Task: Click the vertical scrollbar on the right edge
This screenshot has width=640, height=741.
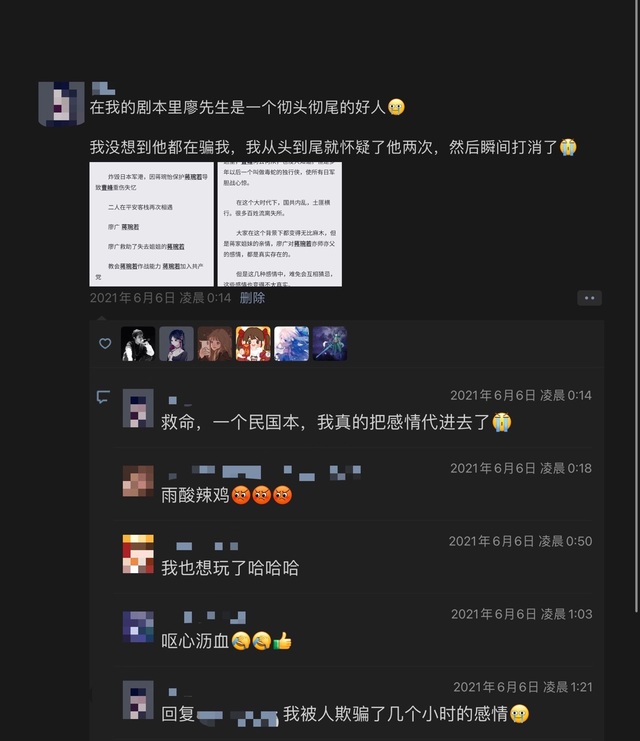Action: point(637,307)
